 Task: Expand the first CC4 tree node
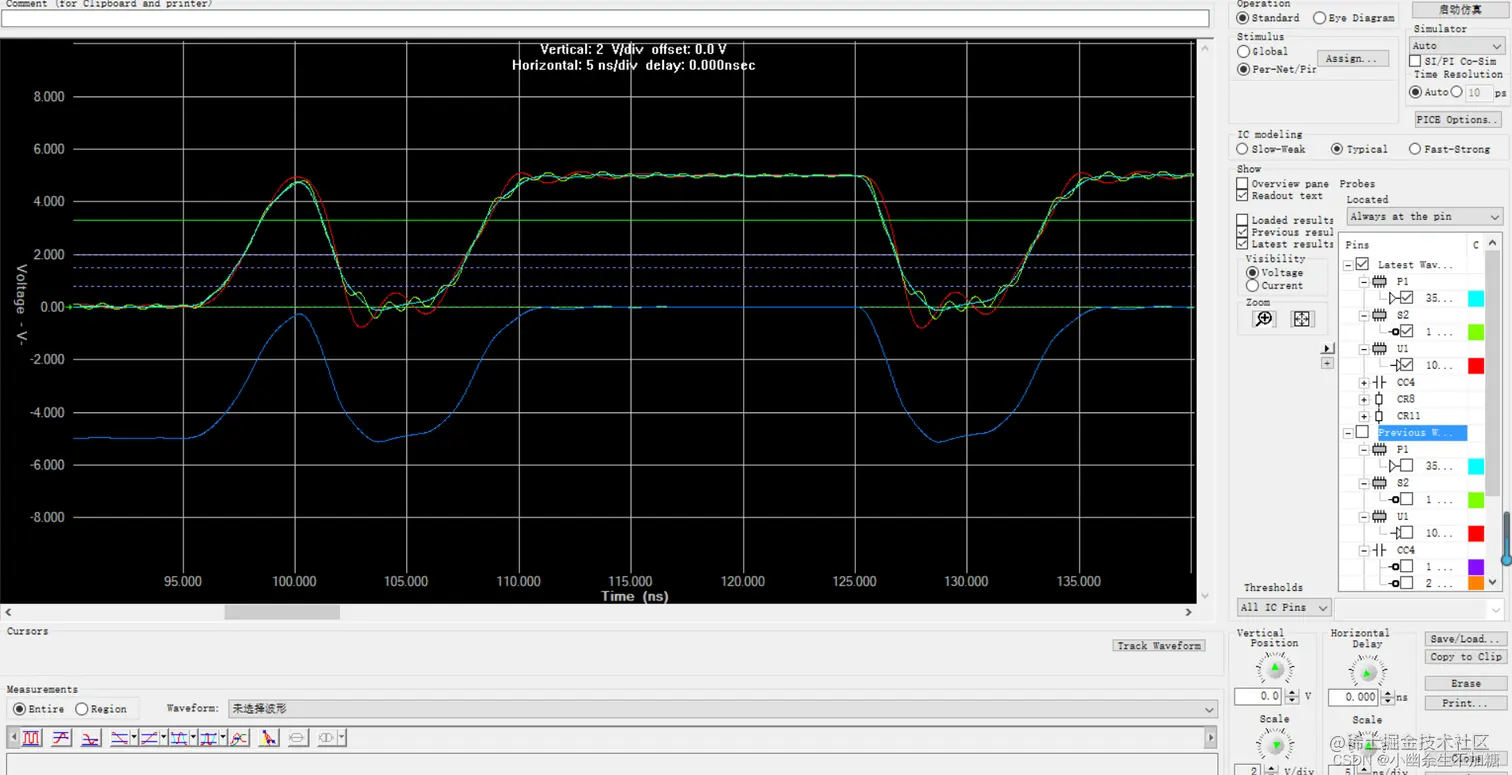click(1364, 382)
